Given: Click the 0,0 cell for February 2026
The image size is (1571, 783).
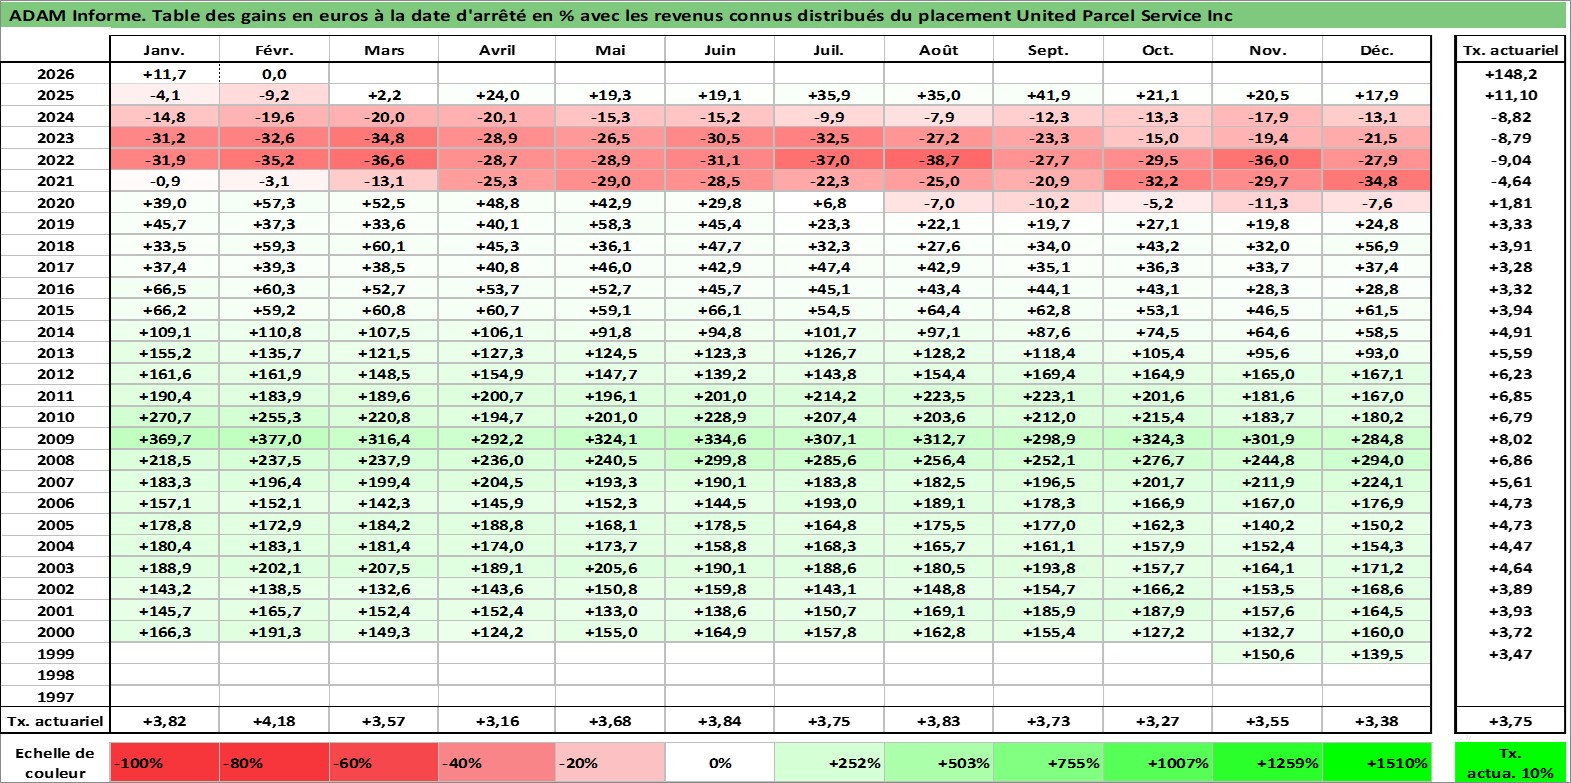Looking at the screenshot, I should (274, 74).
